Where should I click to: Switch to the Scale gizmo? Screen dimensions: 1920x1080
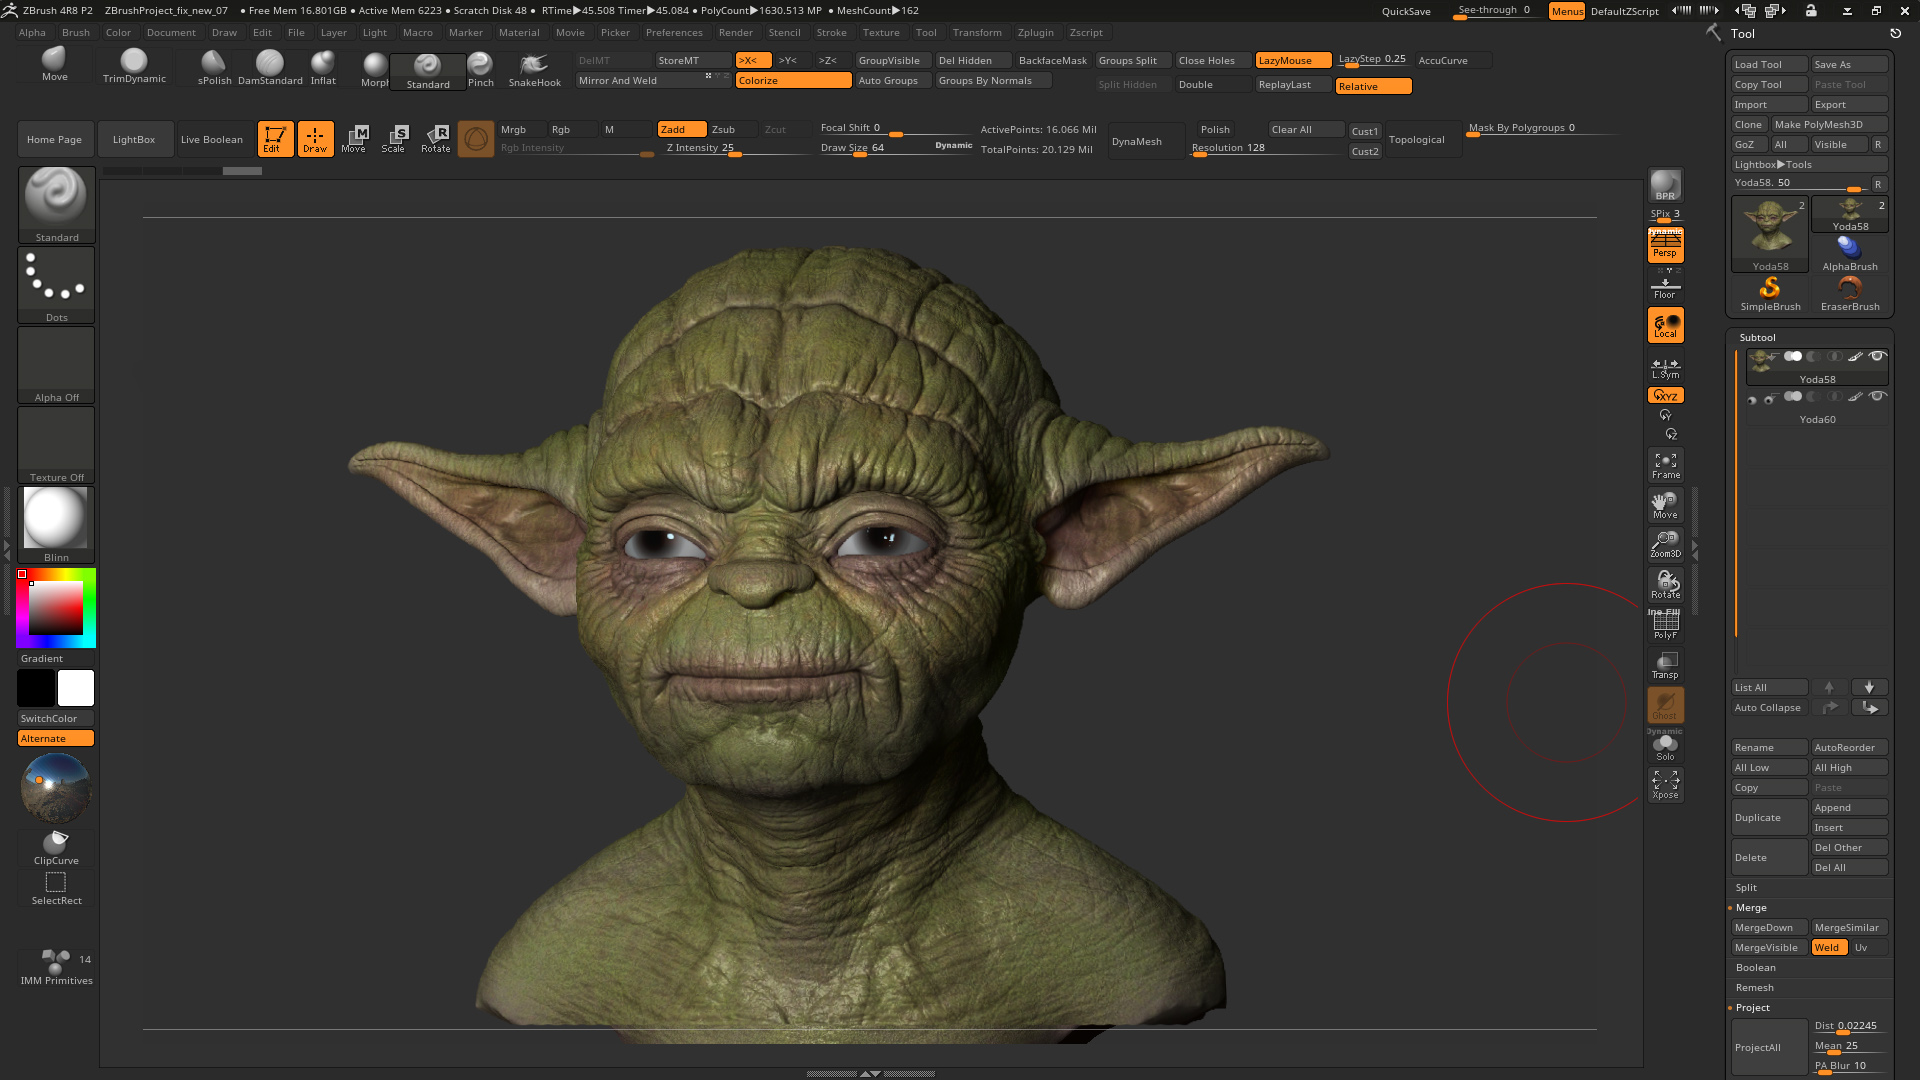pyautogui.click(x=395, y=139)
